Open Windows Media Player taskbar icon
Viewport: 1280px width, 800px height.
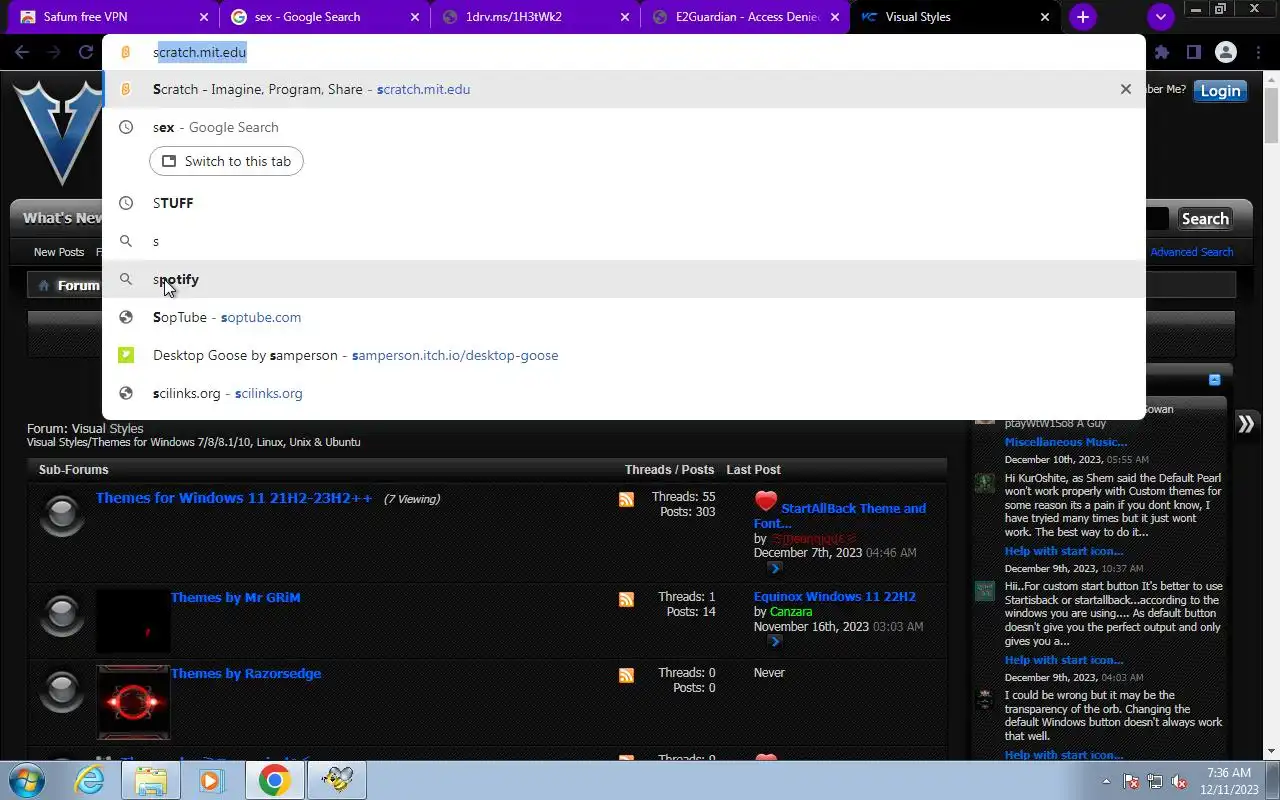[211, 780]
